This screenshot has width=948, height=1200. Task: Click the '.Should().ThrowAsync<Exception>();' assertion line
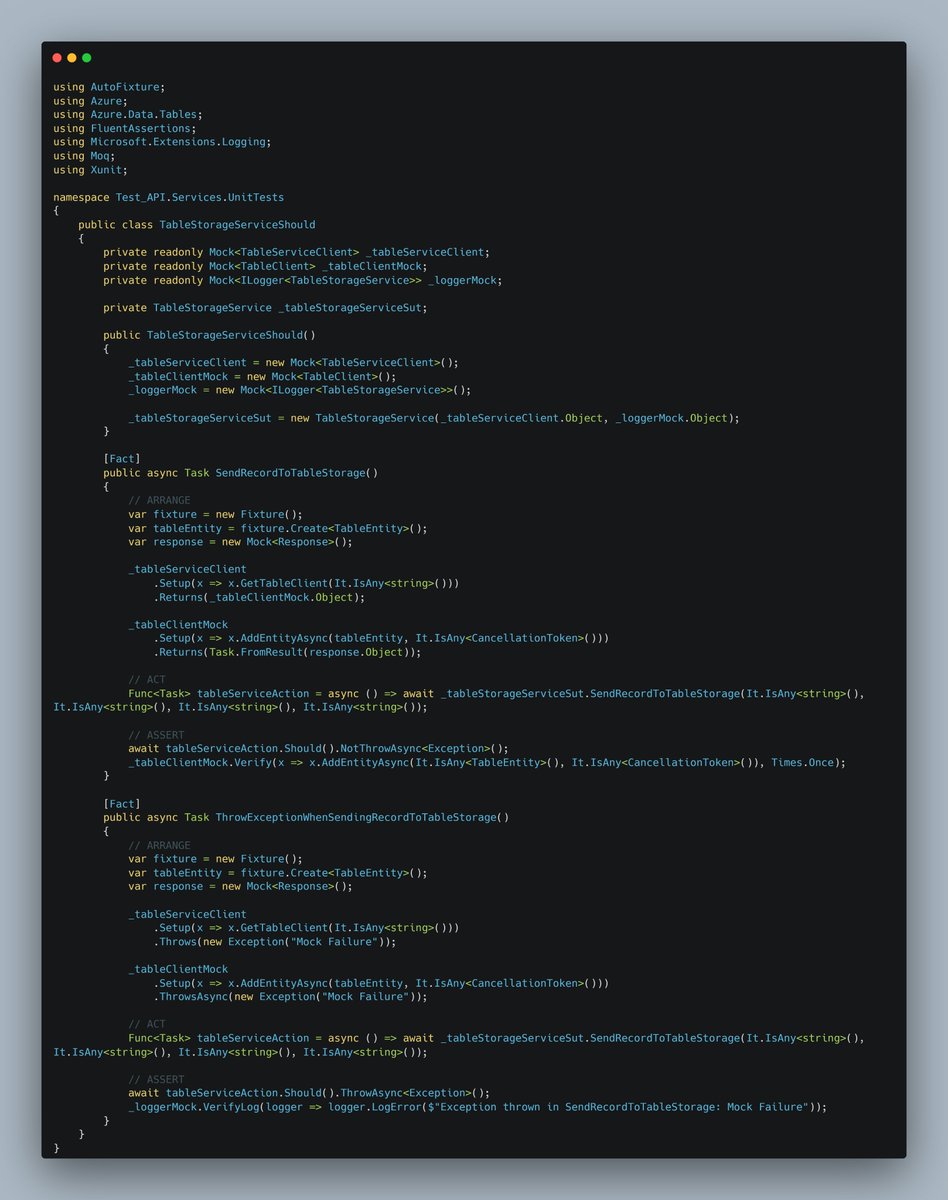tap(309, 1093)
